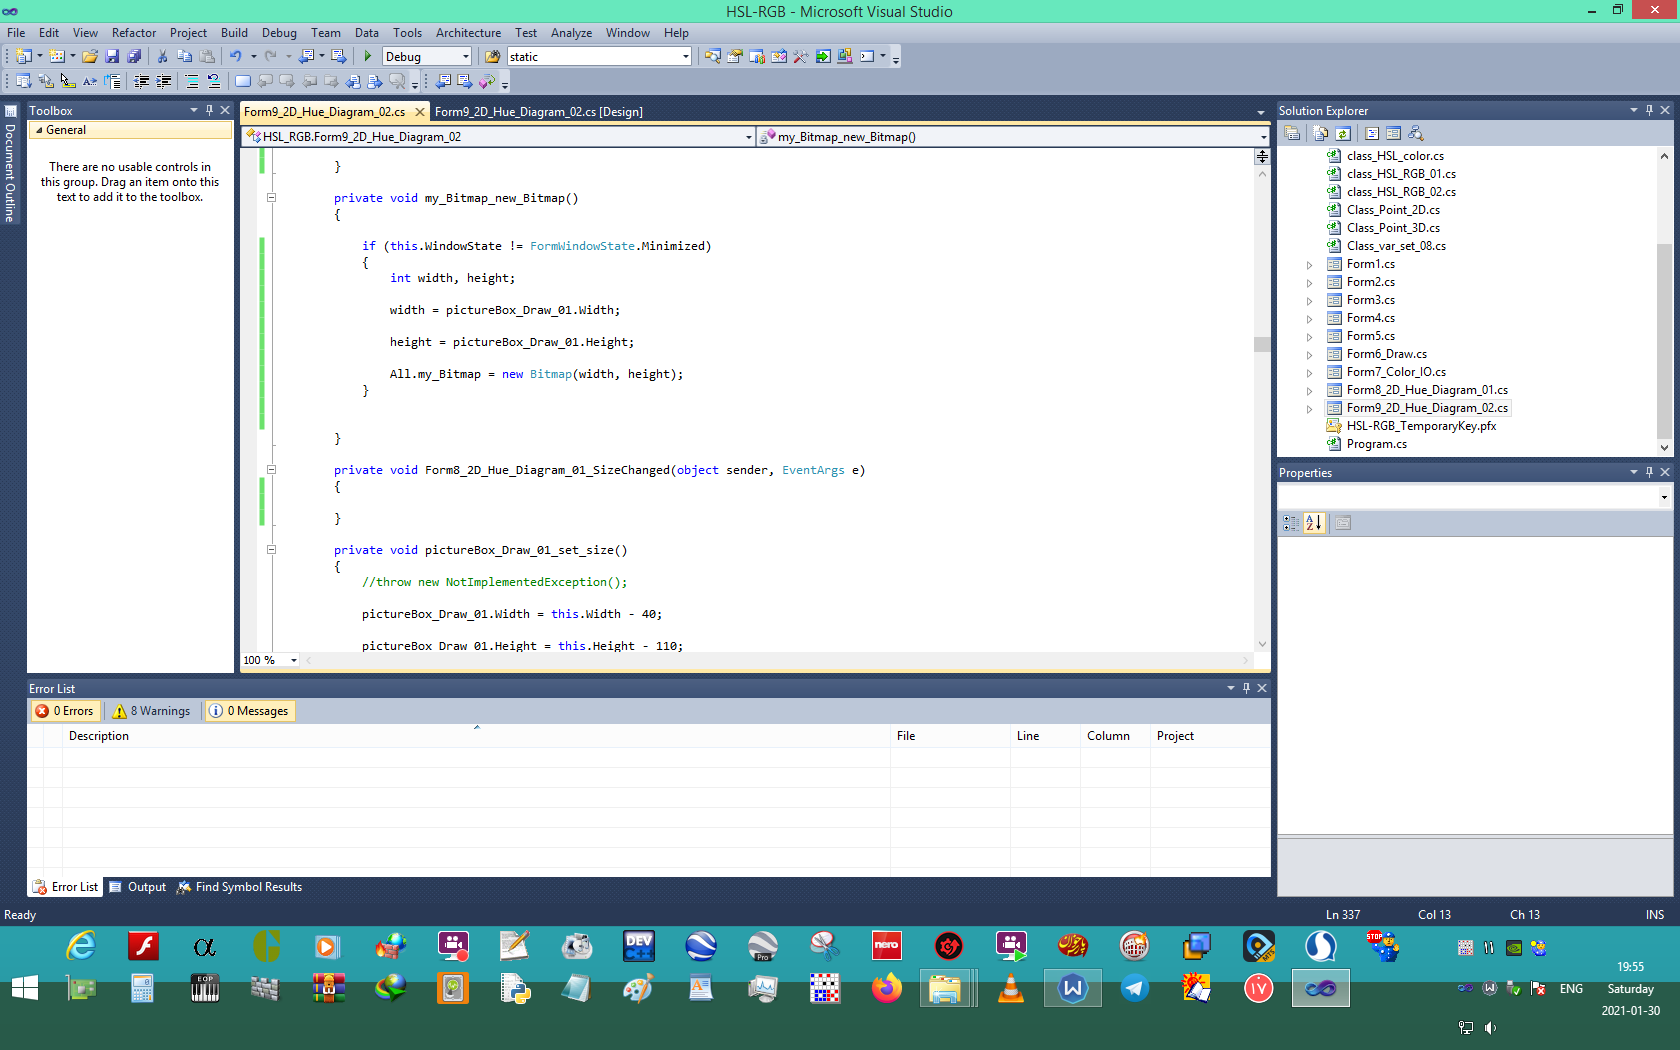Open the class navigation dropdown HSL_RGB.Form9

[749, 137]
